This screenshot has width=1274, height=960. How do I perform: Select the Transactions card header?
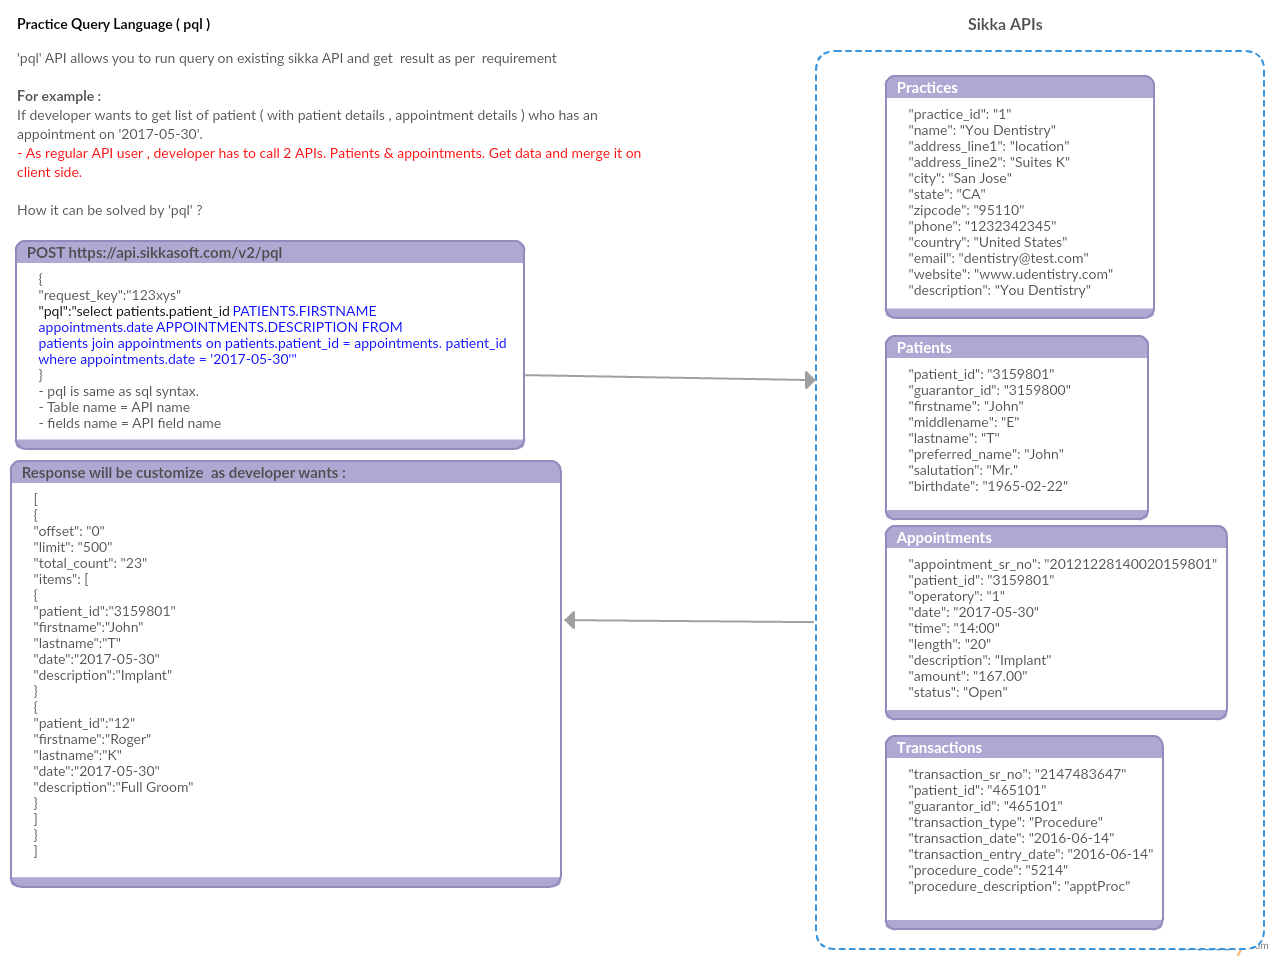coord(1024,748)
